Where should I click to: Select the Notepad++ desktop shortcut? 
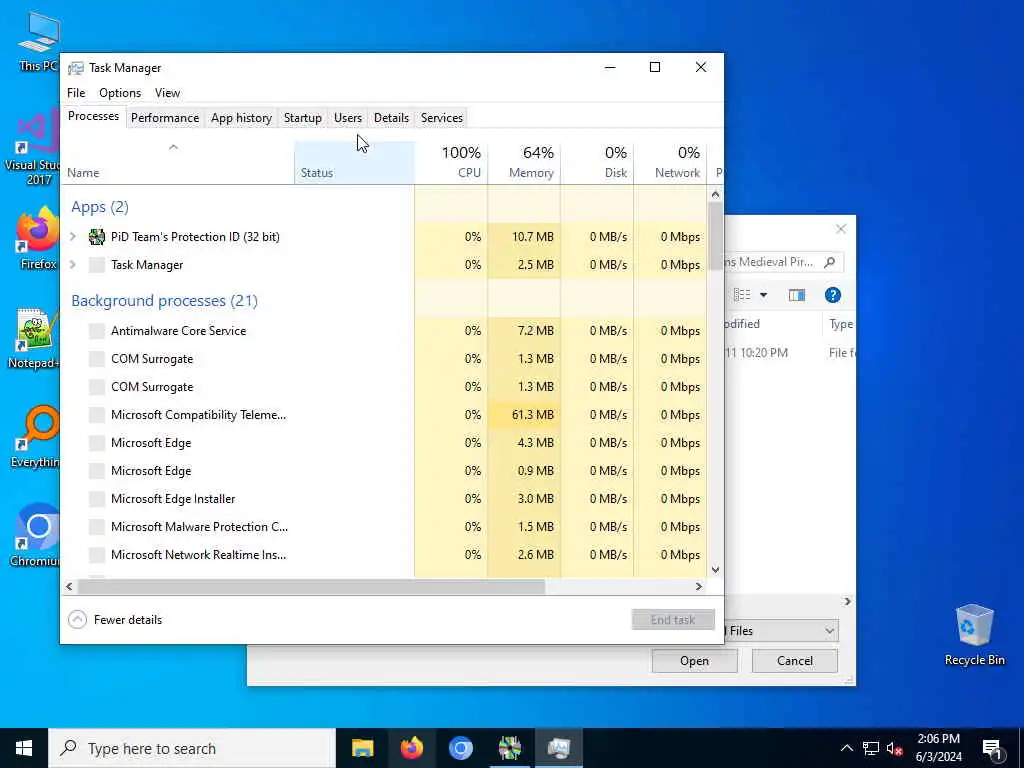click(34, 338)
